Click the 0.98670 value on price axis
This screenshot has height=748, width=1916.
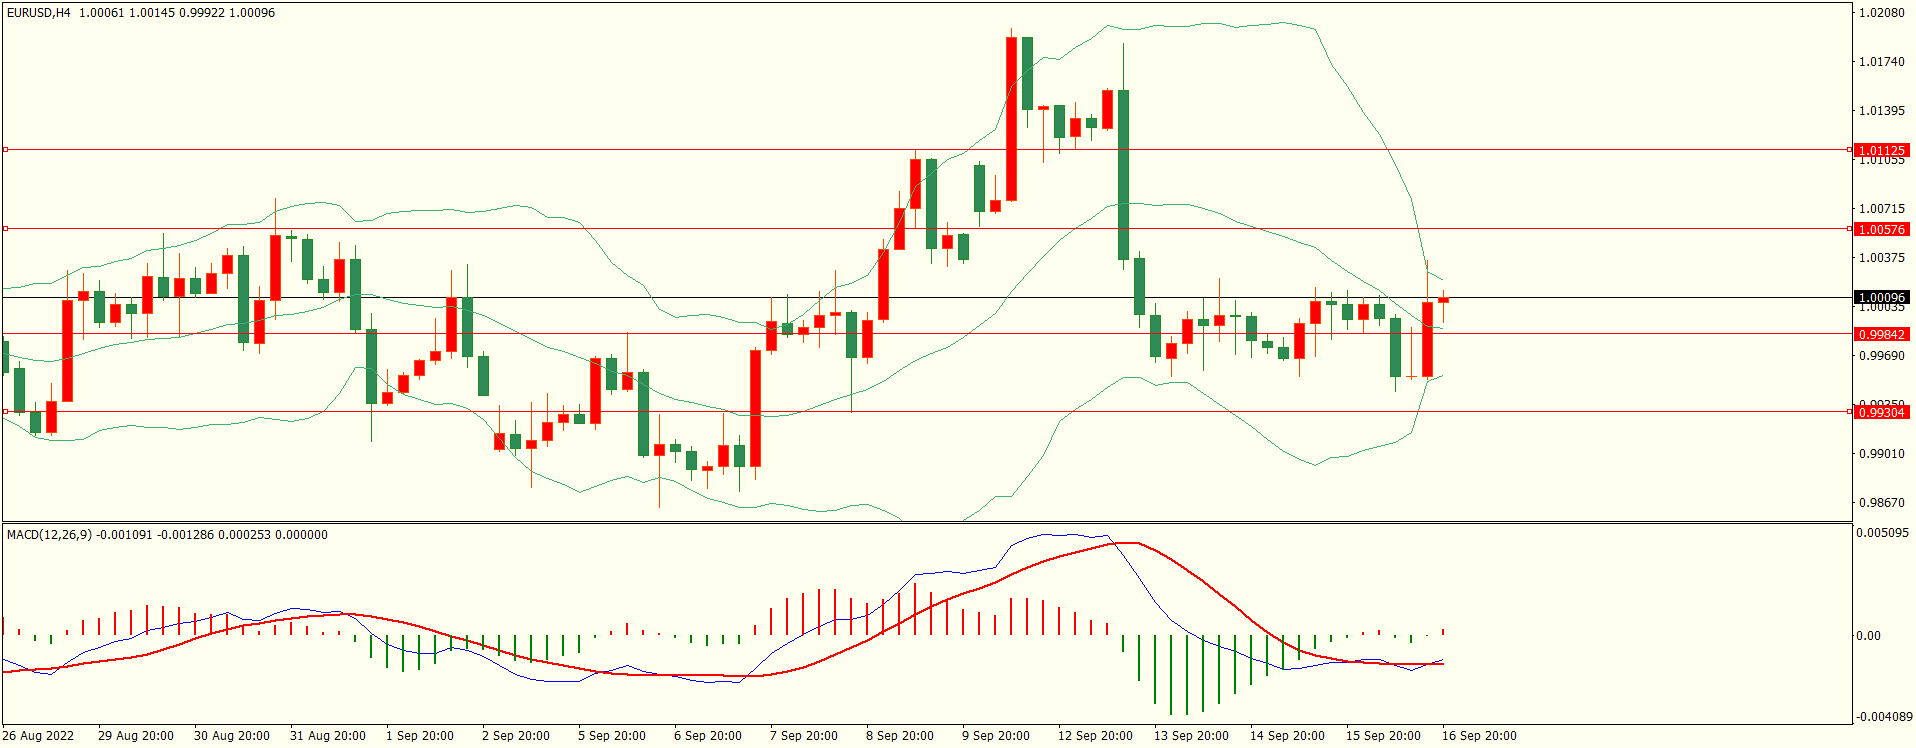pyautogui.click(x=1881, y=503)
